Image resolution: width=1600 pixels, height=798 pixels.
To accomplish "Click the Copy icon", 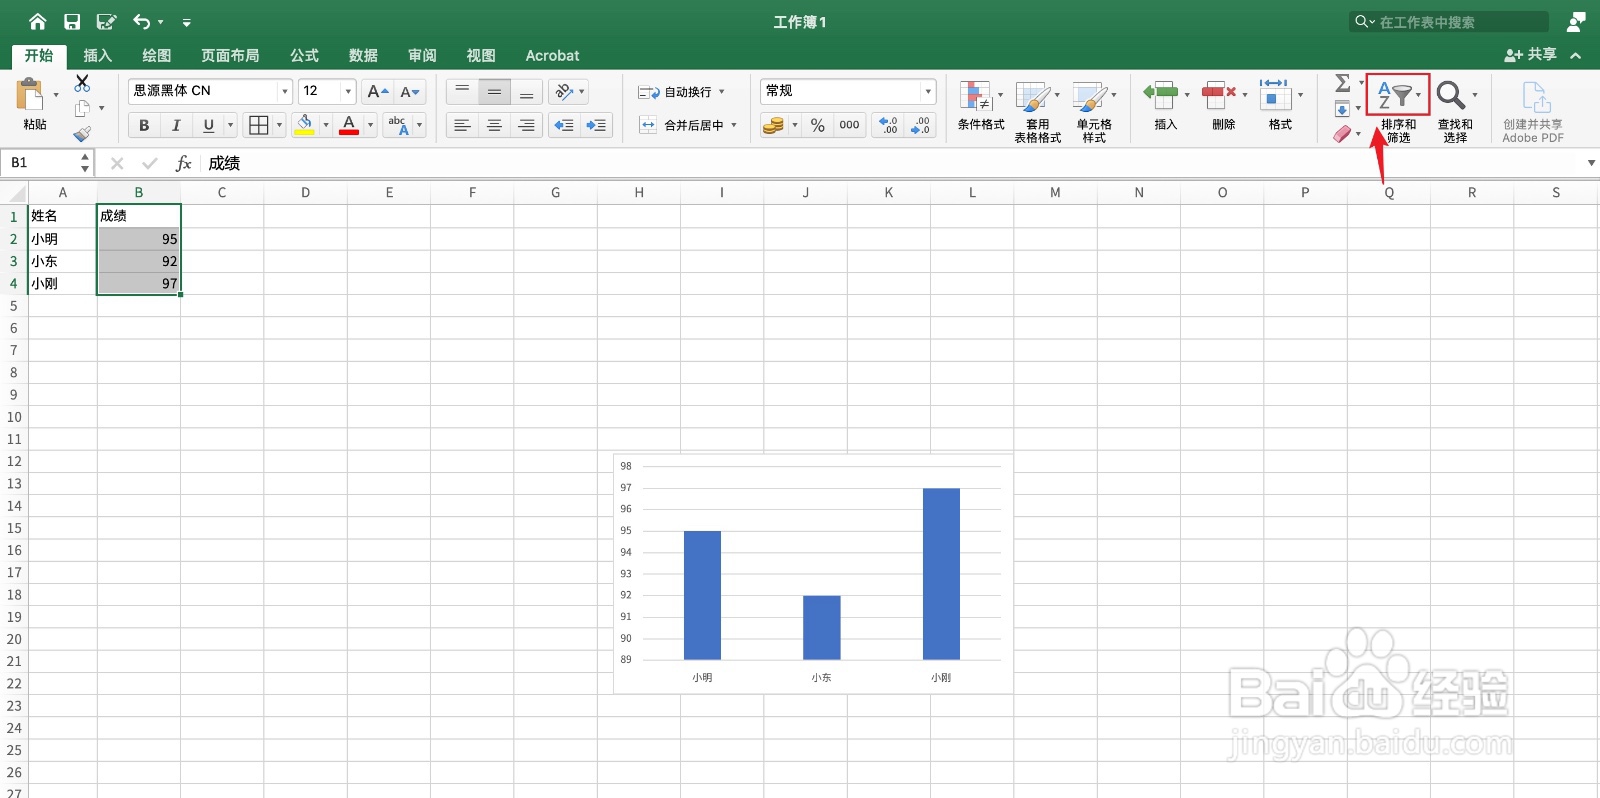I will pyautogui.click(x=82, y=108).
